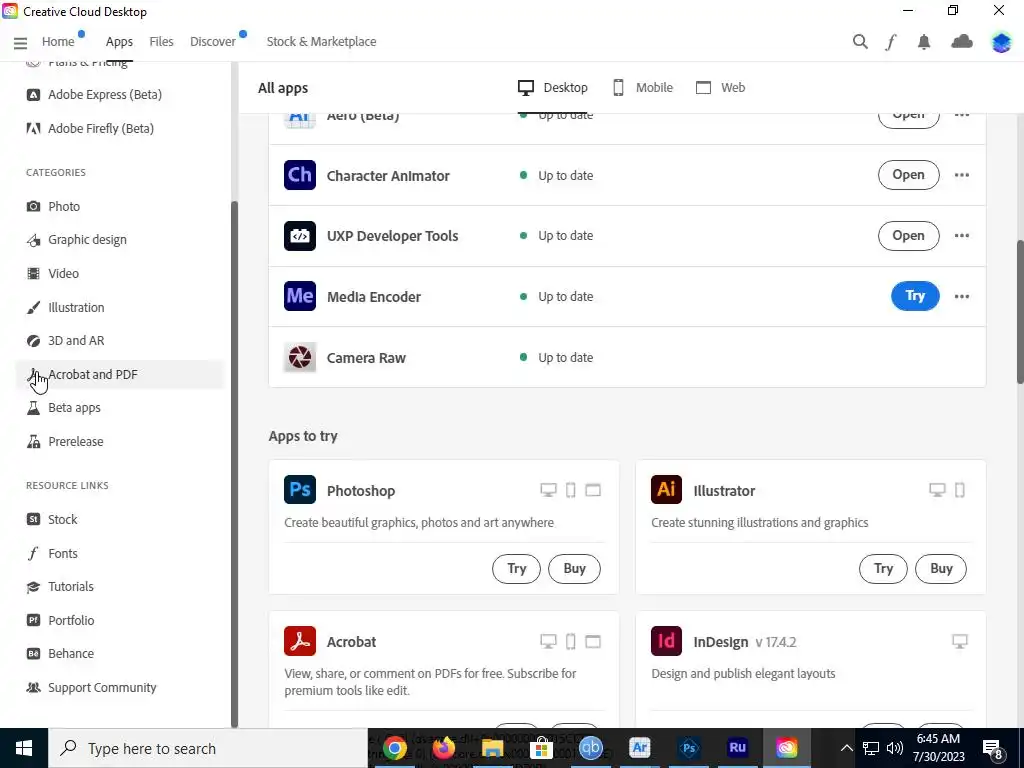This screenshot has width=1024, height=768.
Task: Open the Windows notification center
Action: pos(993,749)
